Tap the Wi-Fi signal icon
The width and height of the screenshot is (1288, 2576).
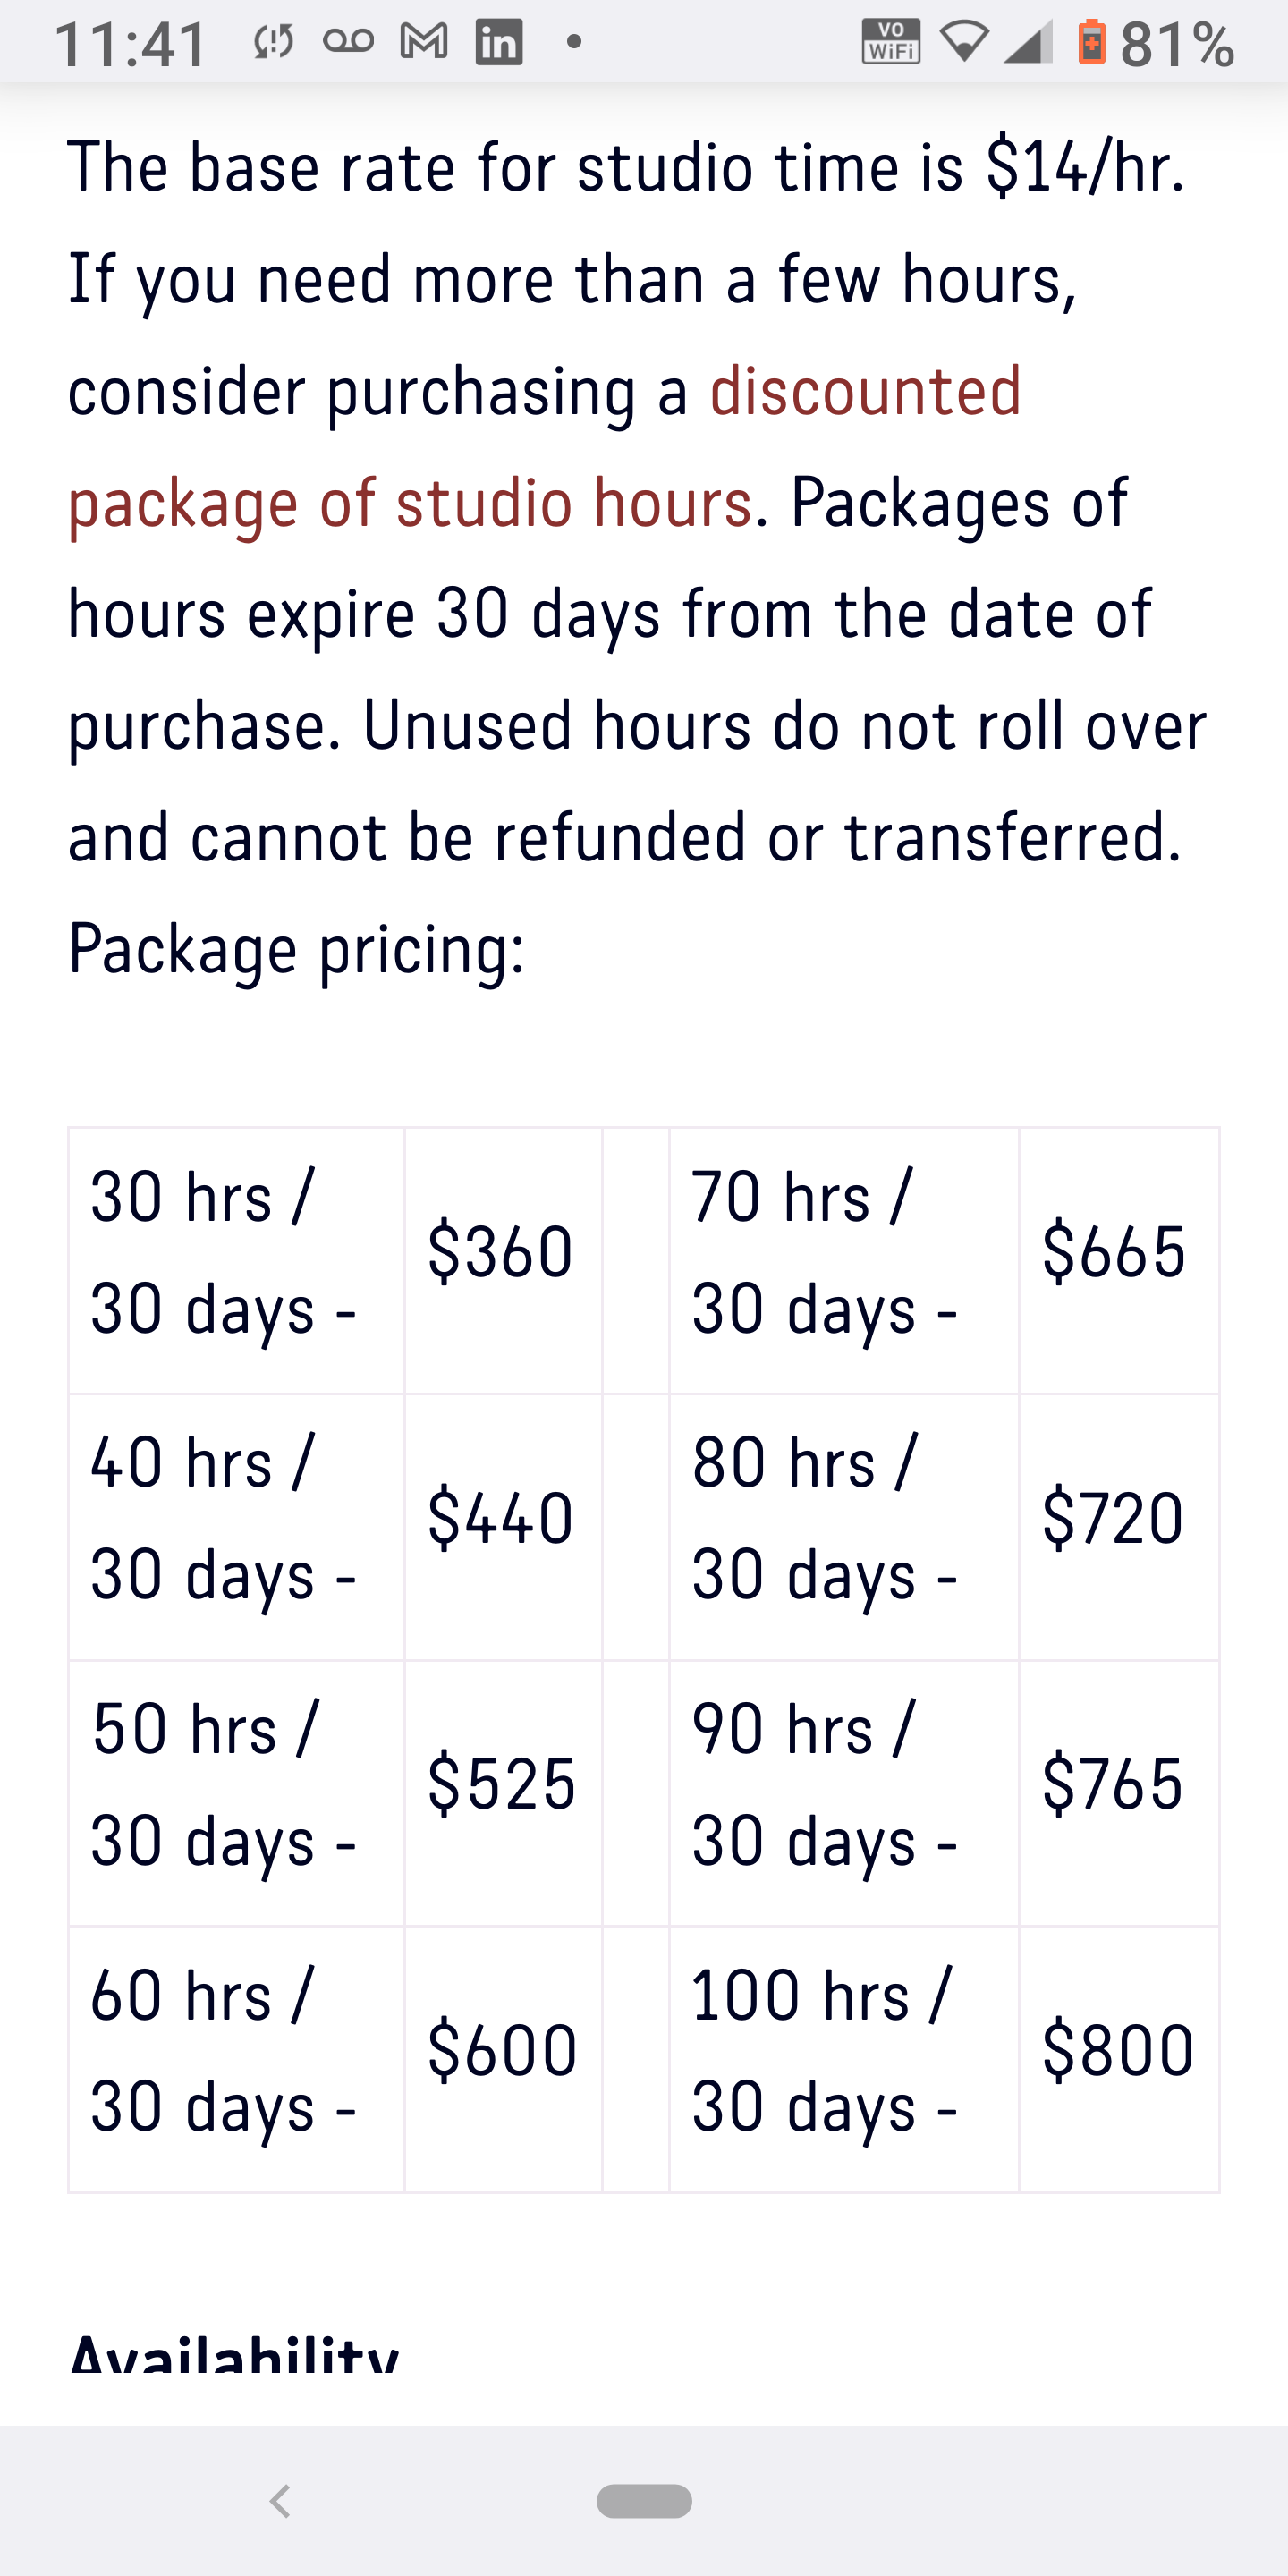(965, 42)
